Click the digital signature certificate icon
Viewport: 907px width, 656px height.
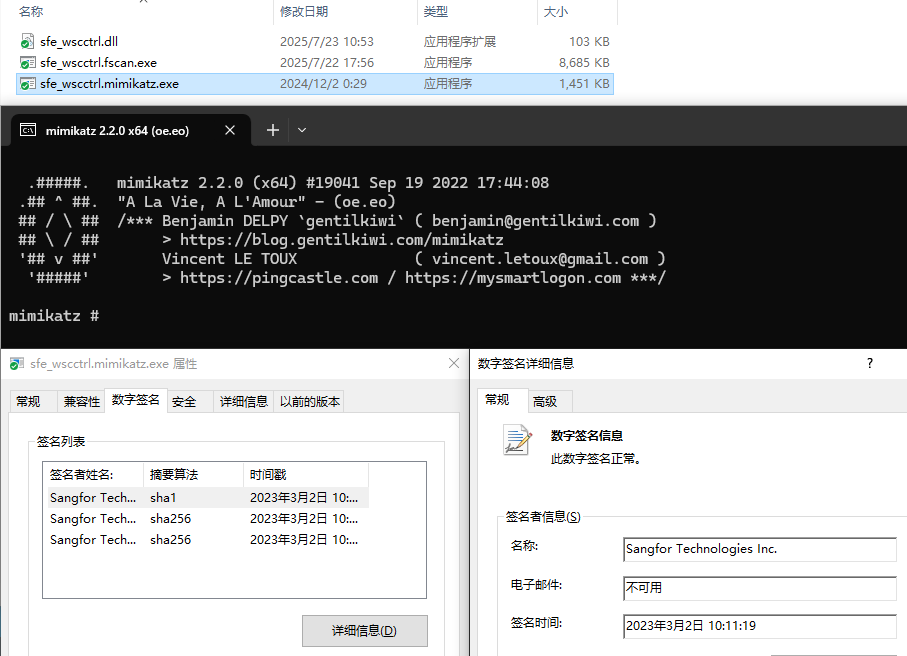pyautogui.click(x=517, y=440)
